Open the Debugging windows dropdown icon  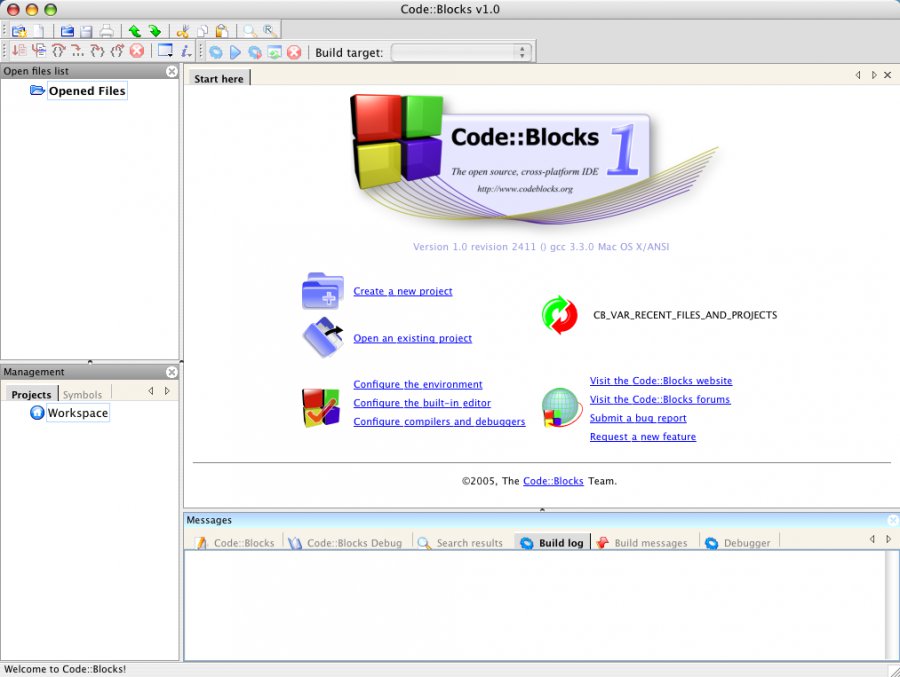tap(165, 51)
